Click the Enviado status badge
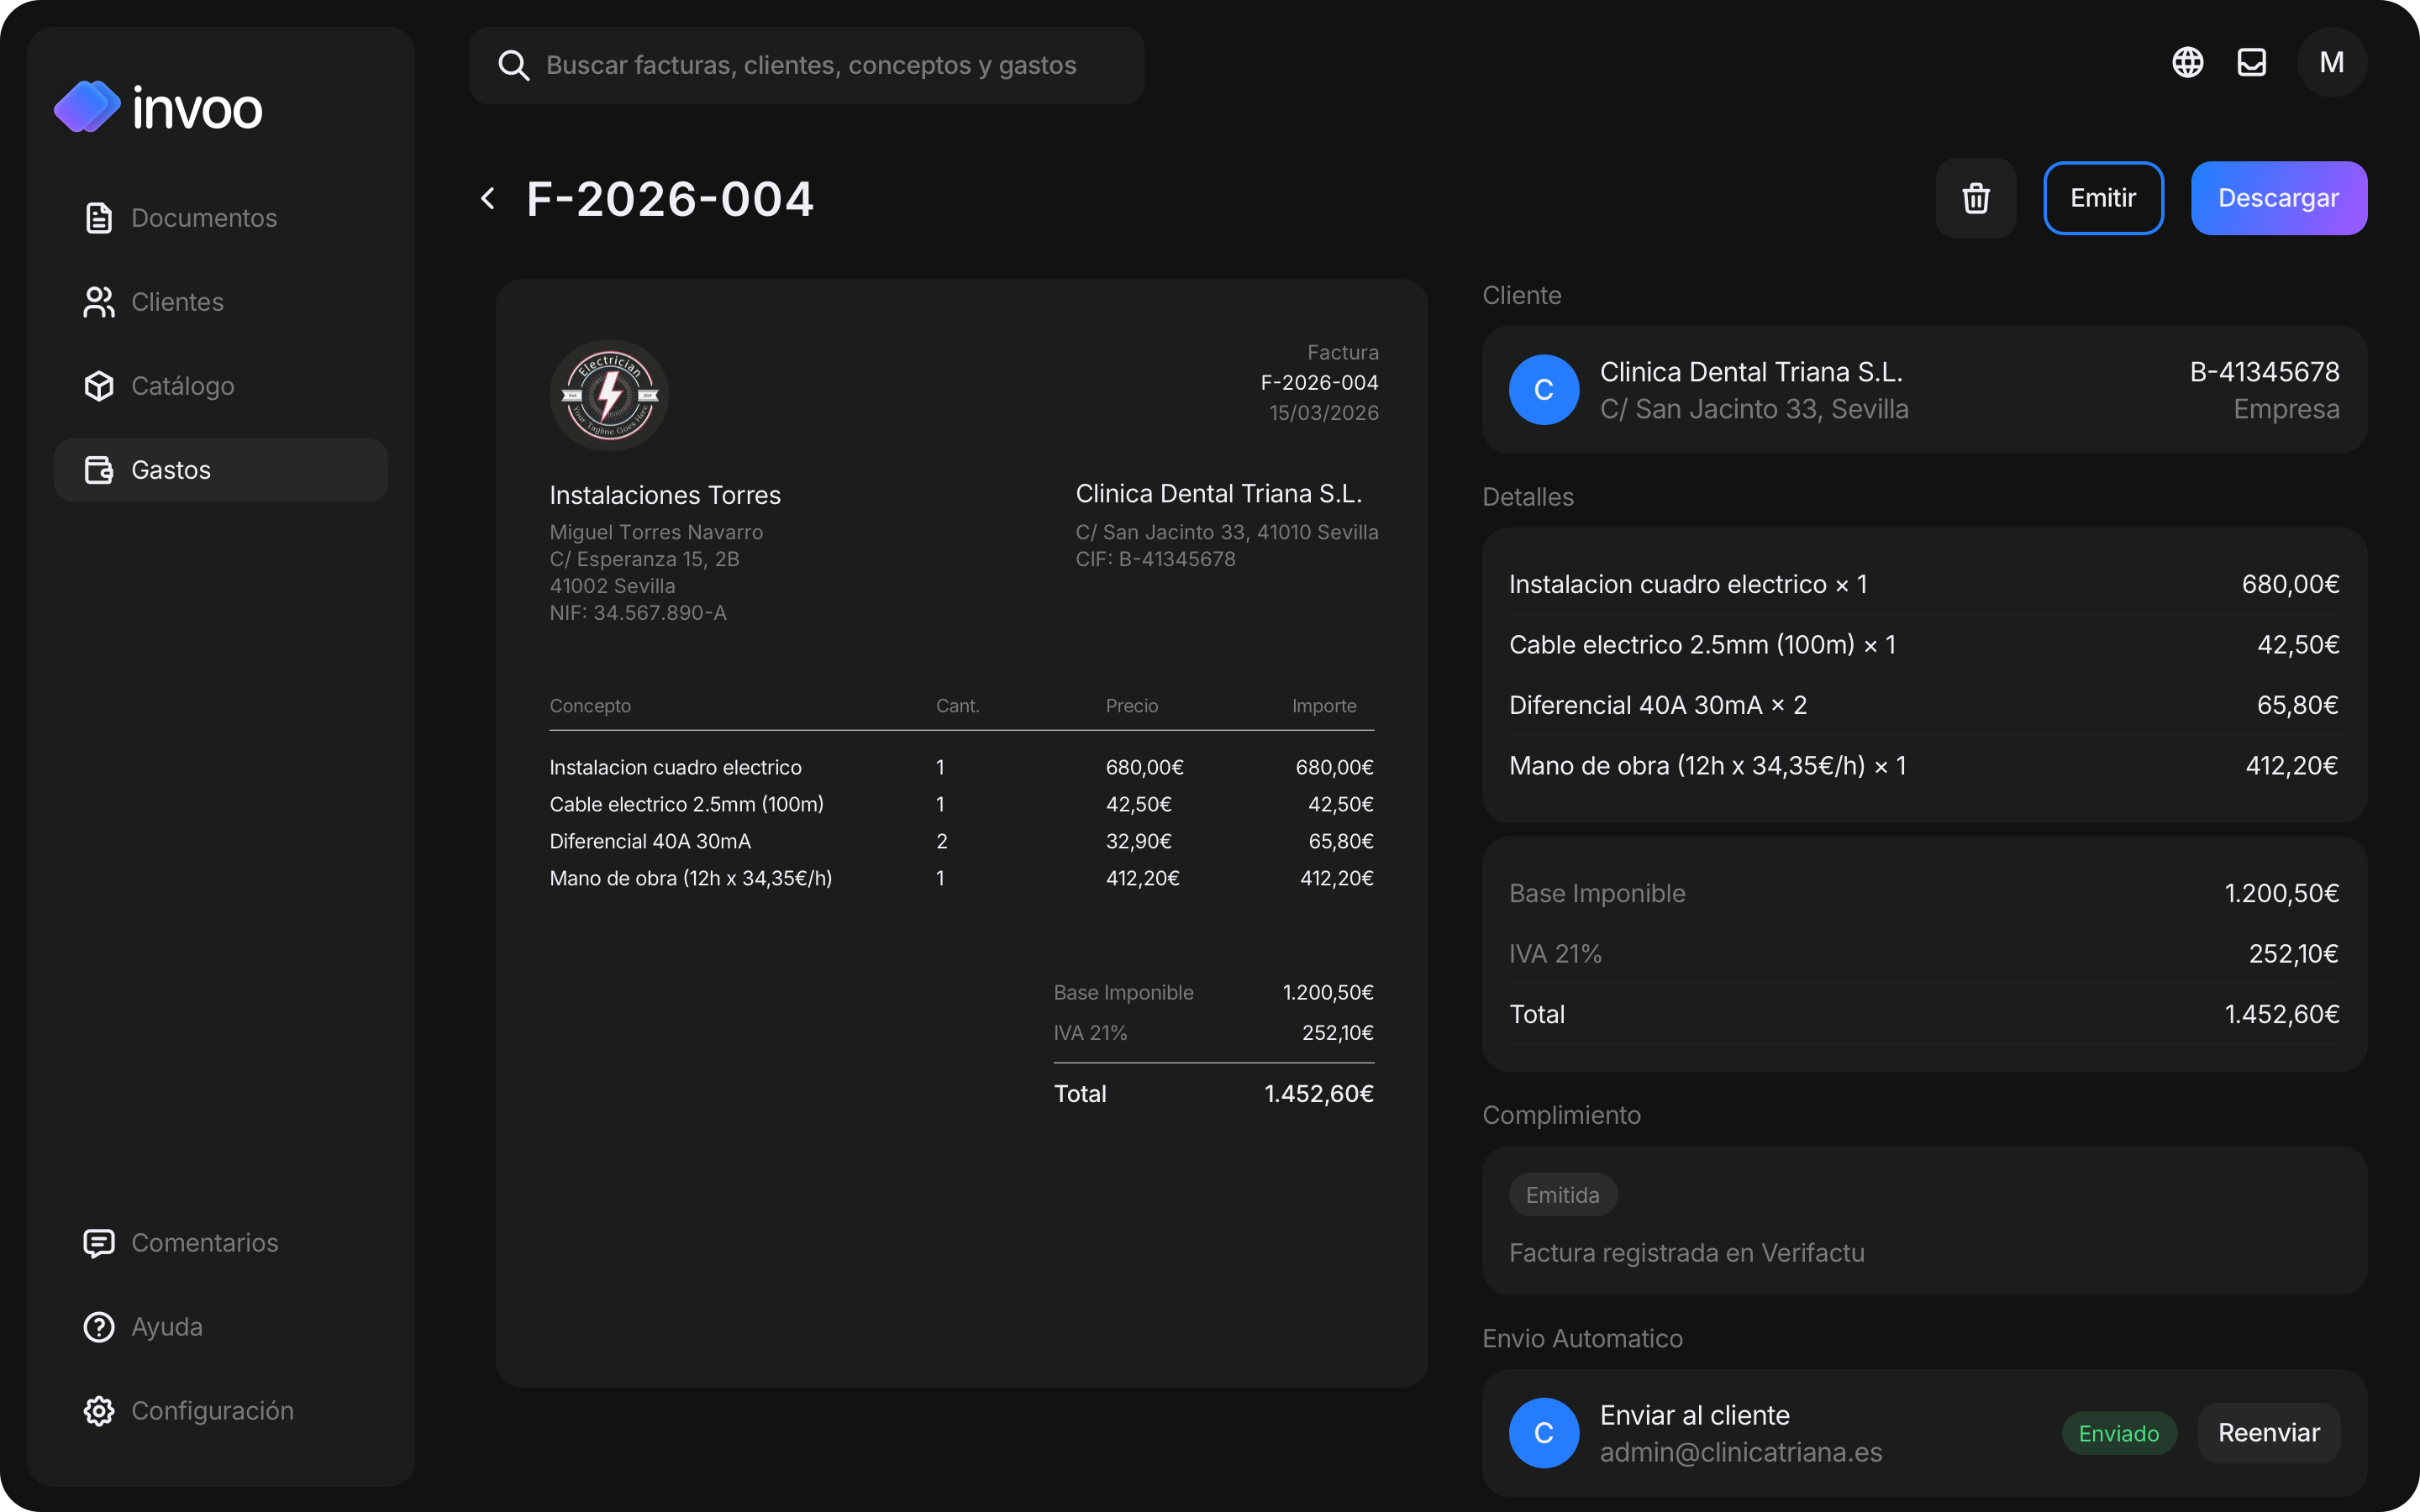The height and width of the screenshot is (1512, 2420). tap(2119, 1434)
